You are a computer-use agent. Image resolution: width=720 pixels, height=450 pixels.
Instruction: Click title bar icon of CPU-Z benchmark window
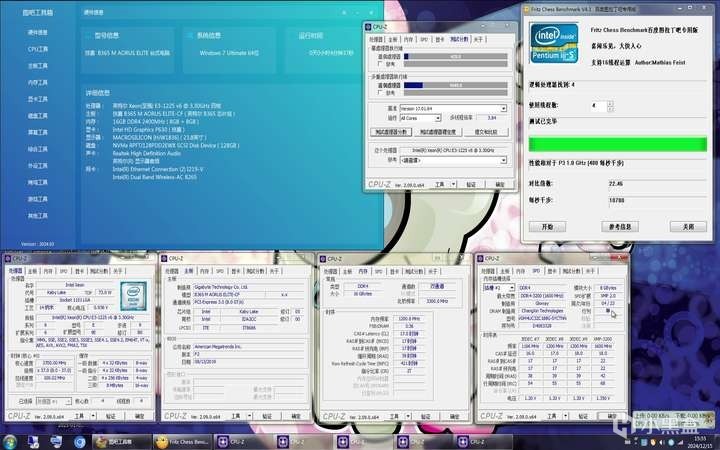(x=368, y=27)
